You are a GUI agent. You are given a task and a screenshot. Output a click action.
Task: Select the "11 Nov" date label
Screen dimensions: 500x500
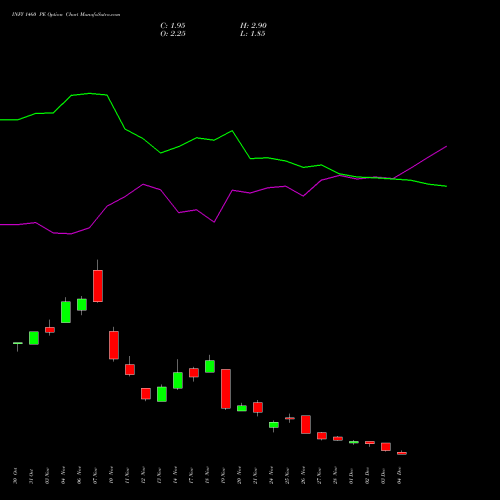point(127,476)
